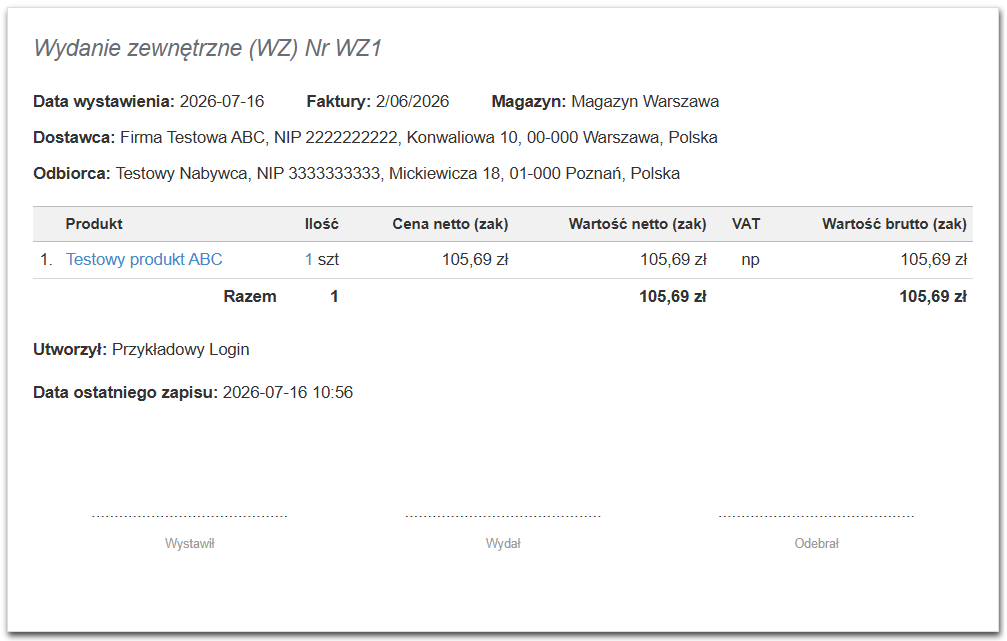Click the Razem quantity value 1
The height and width of the screenshot is (641, 1007).
[x=334, y=297]
